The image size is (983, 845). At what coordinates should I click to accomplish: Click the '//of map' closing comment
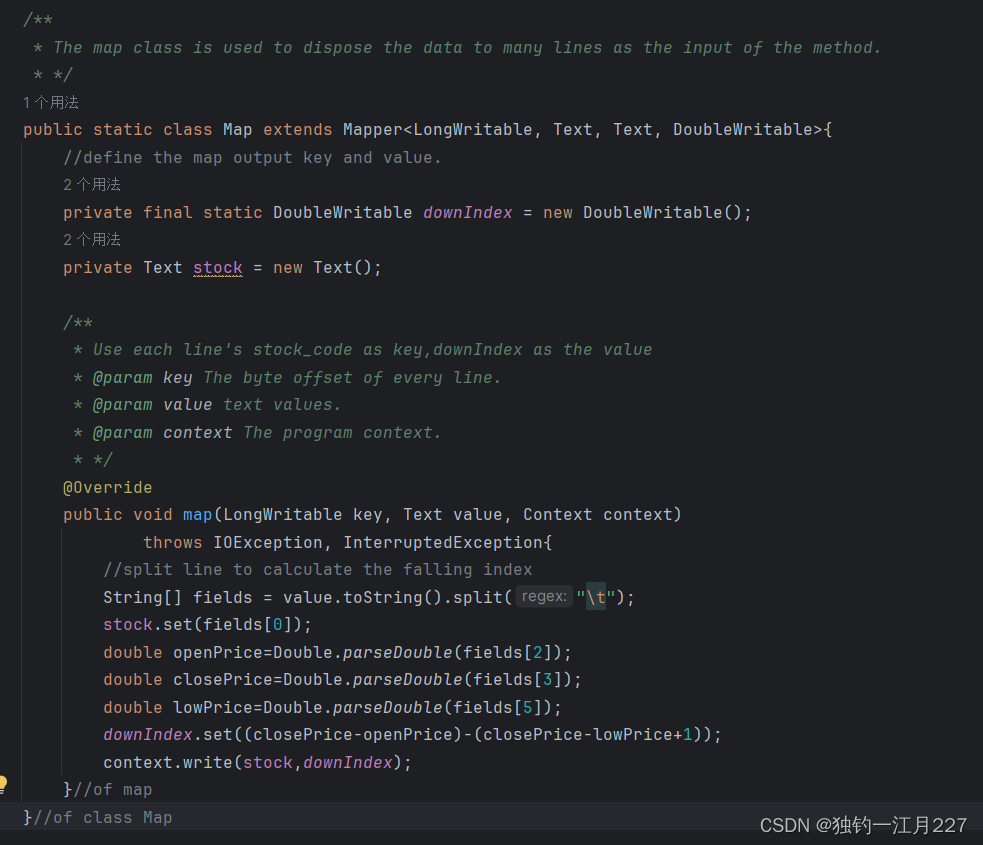[113, 790]
